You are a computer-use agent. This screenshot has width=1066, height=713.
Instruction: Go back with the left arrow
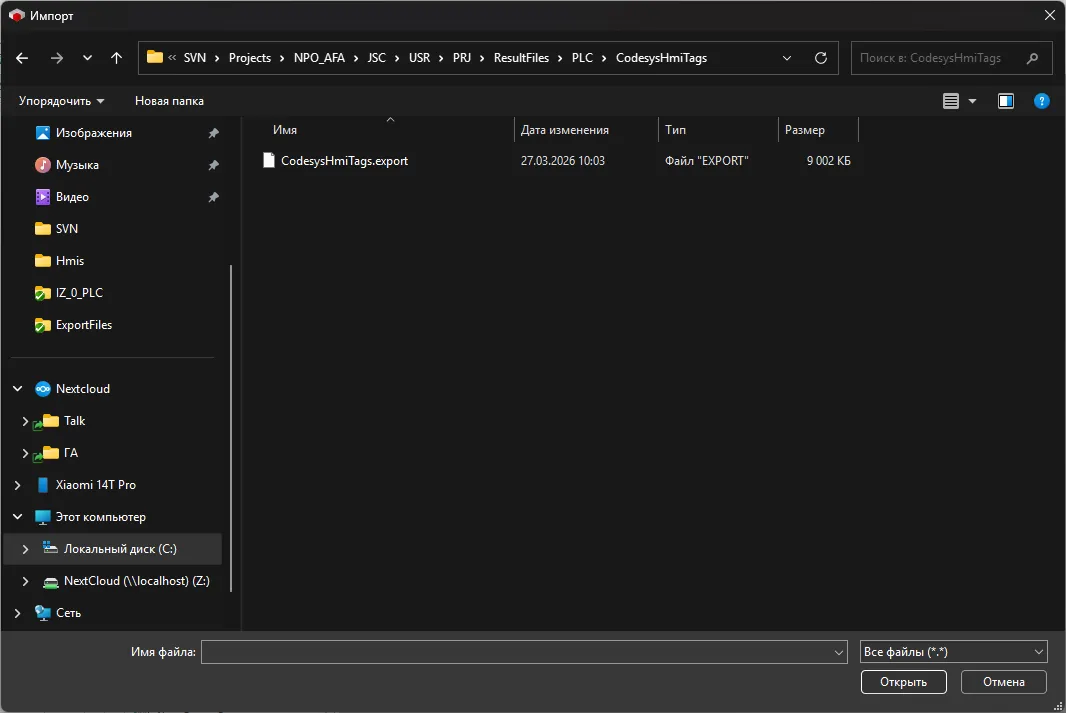tap(22, 58)
